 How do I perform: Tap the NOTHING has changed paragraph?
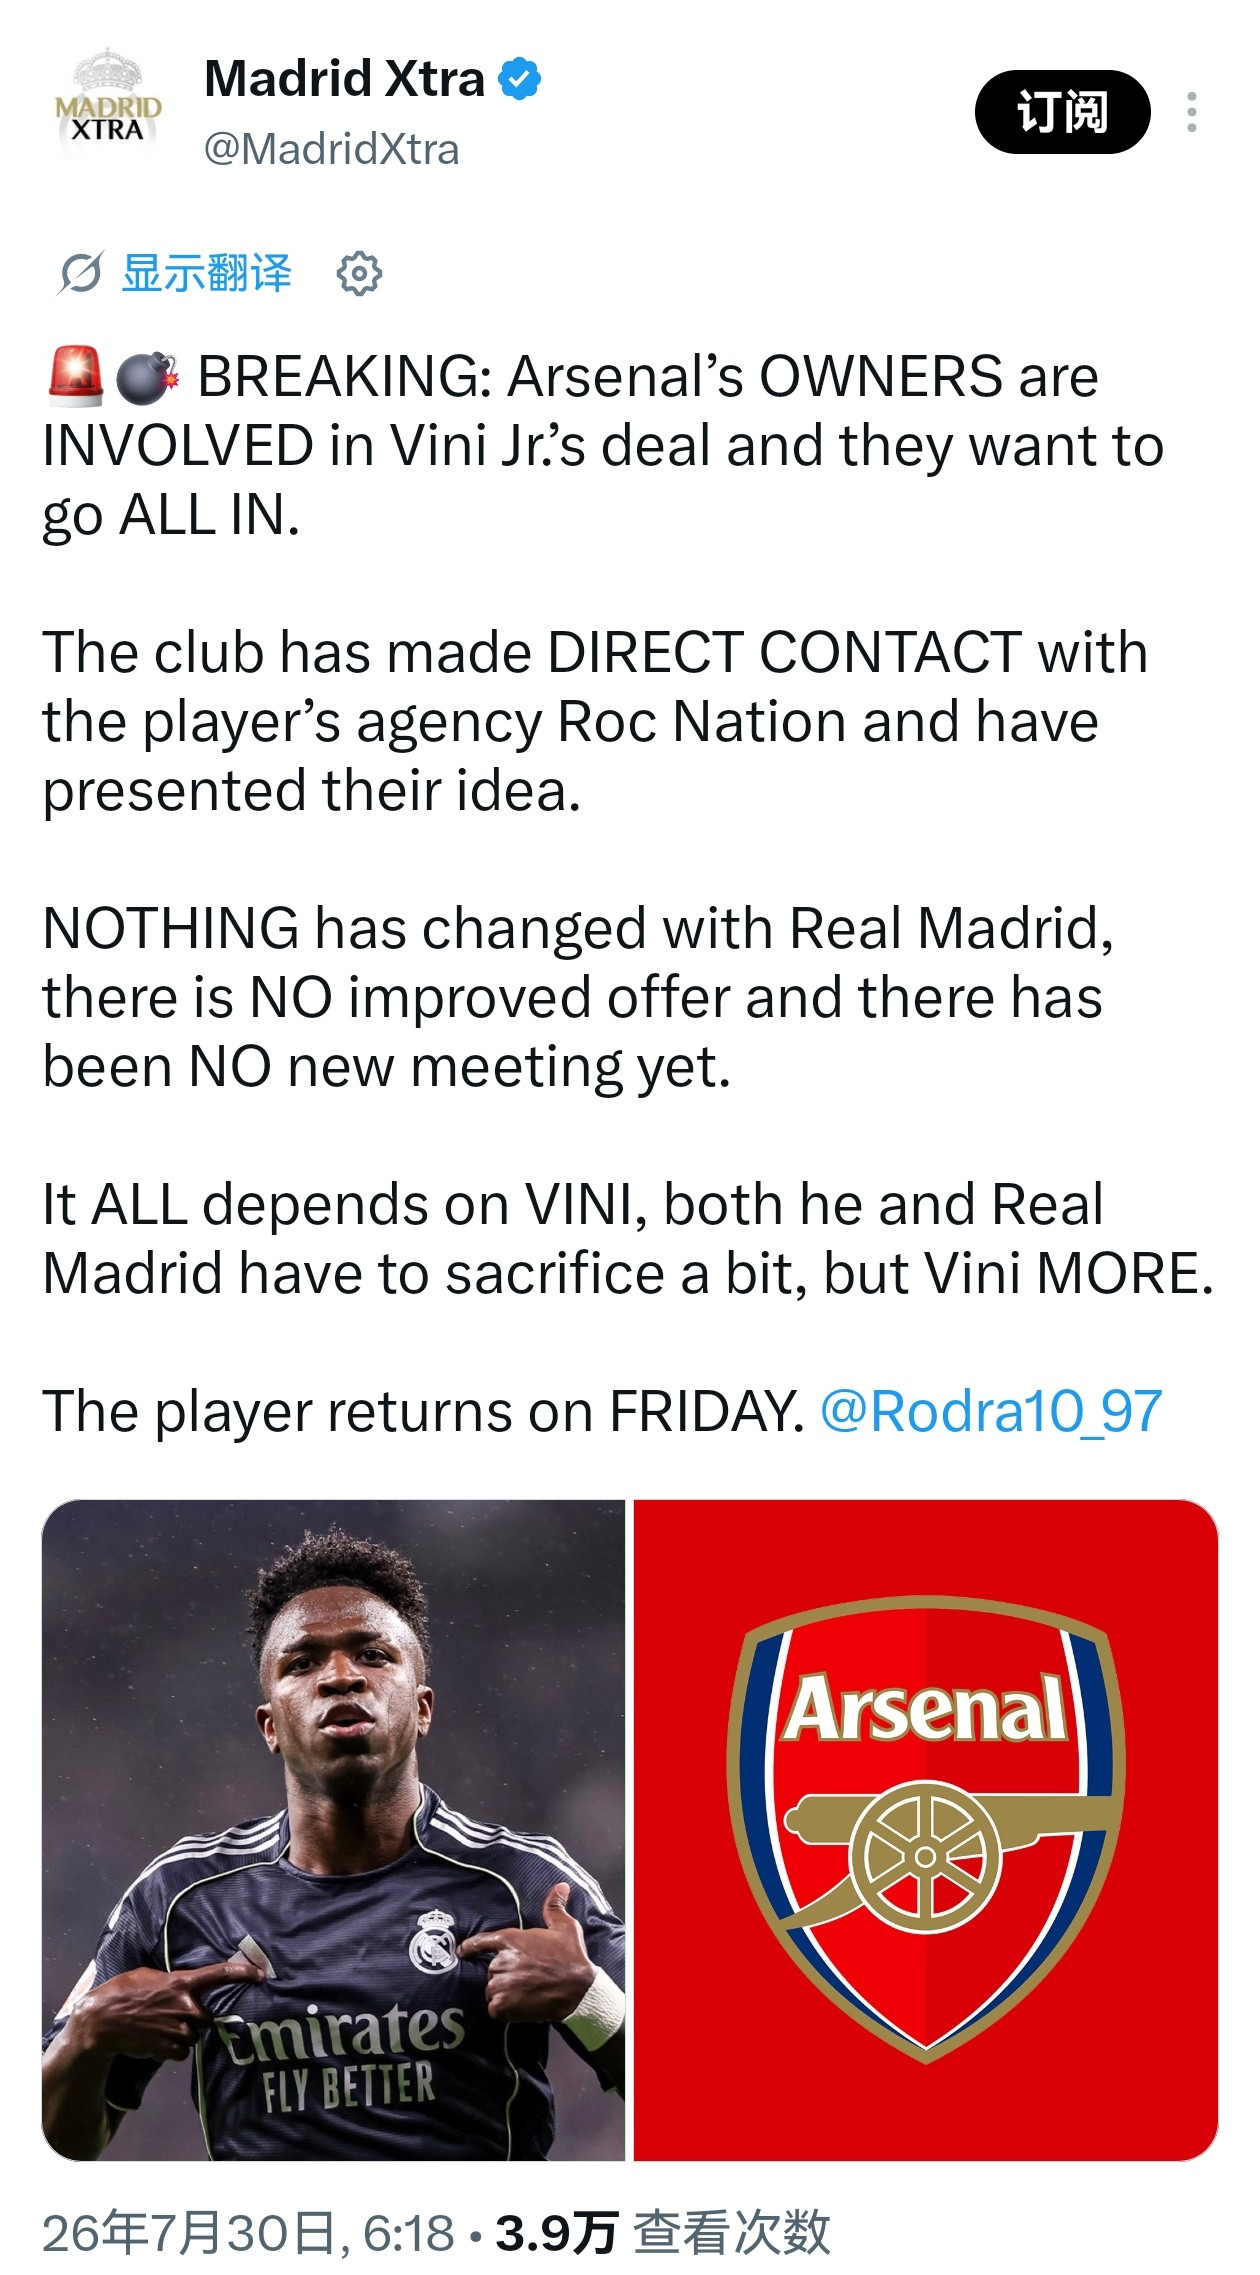[x=578, y=998]
